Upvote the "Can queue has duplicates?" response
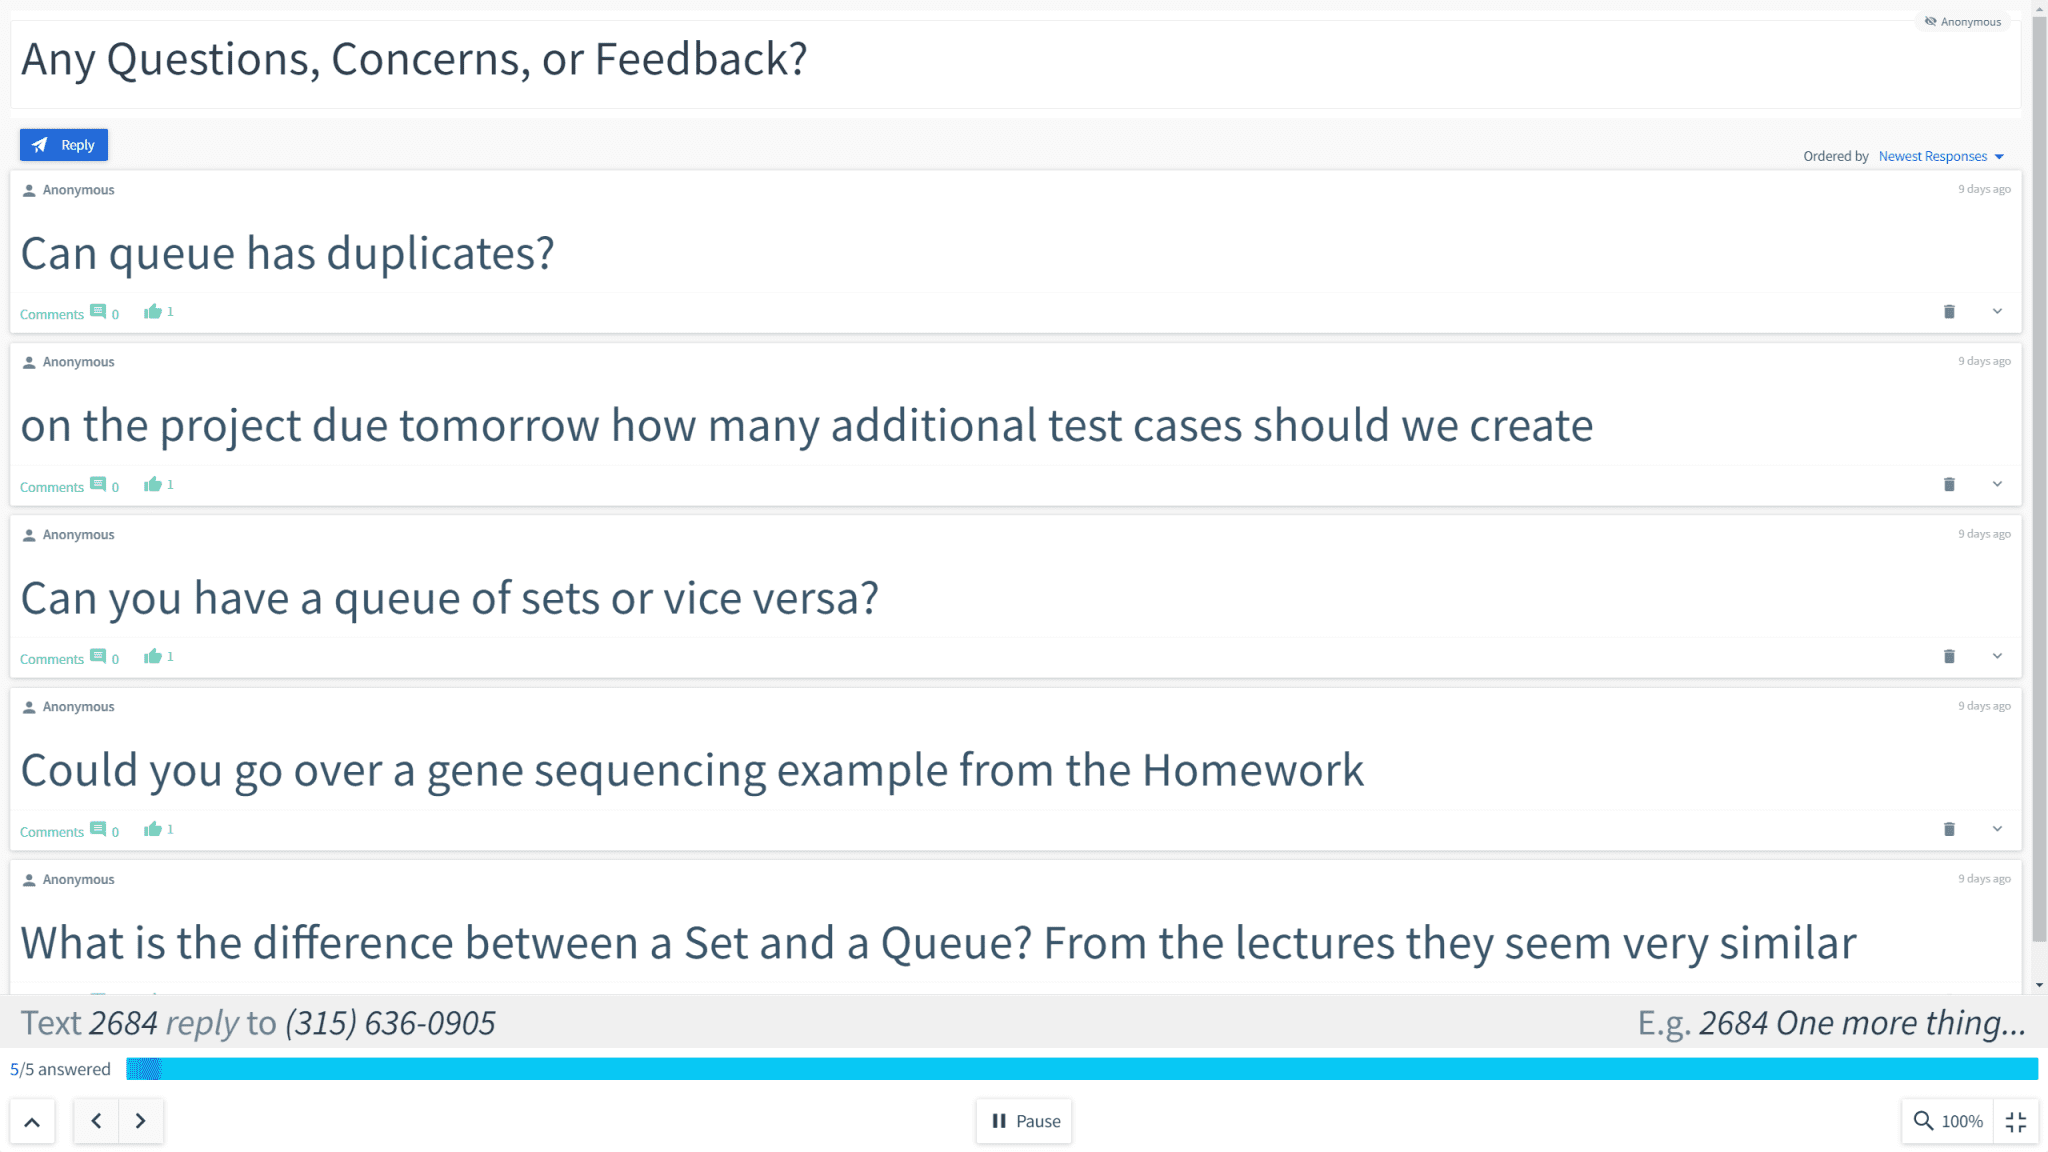Viewport: 2048px width, 1152px height. click(153, 312)
